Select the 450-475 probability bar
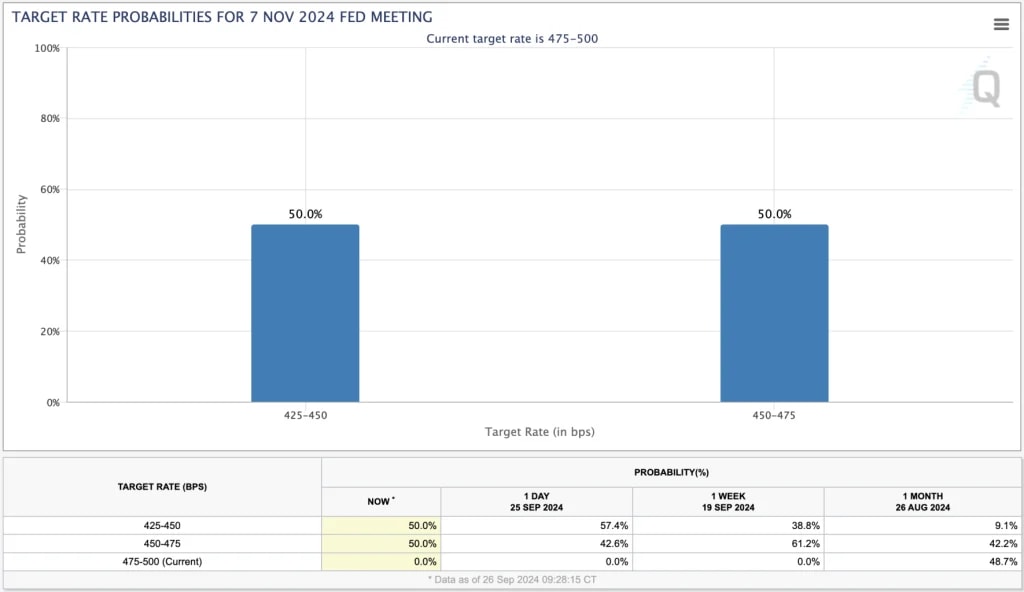Screen dimensions: 1024x592 point(775,312)
